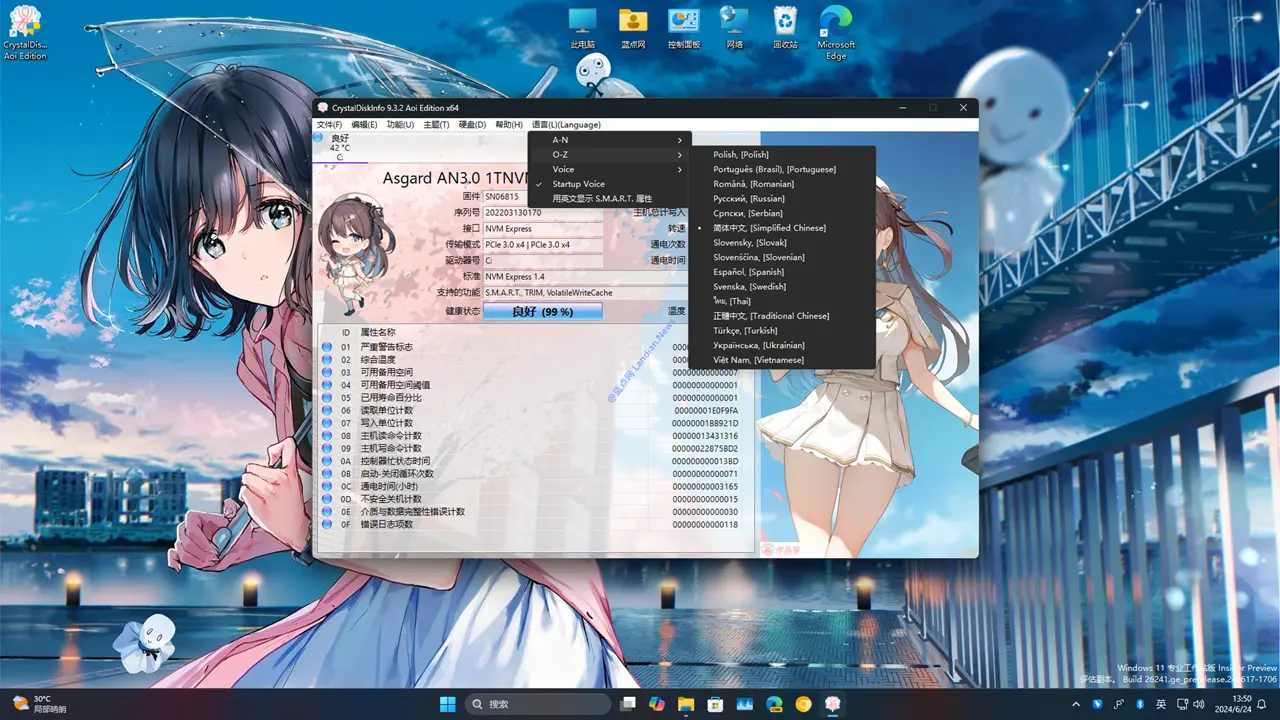
Task: Open the 主题(T) menu
Action: point(436,125)
